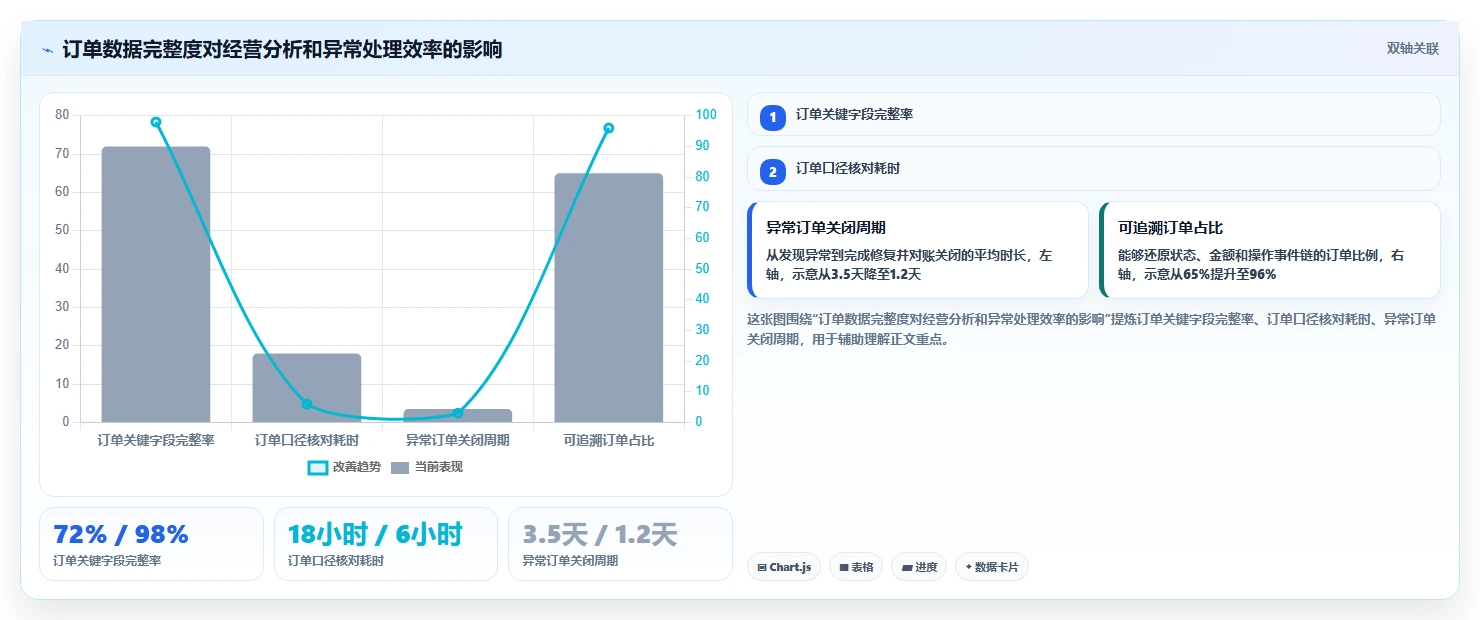Click the 72% / 98% stat card
This screenshot has width=1480, height=620.
click(x=151, y=544)
